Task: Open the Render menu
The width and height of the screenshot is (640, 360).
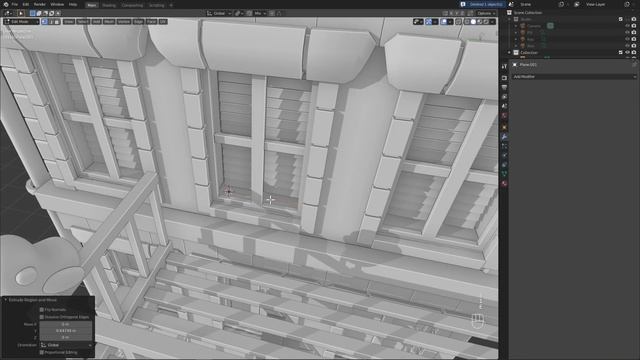Action: pyautogui.click(x=40, y=4)
